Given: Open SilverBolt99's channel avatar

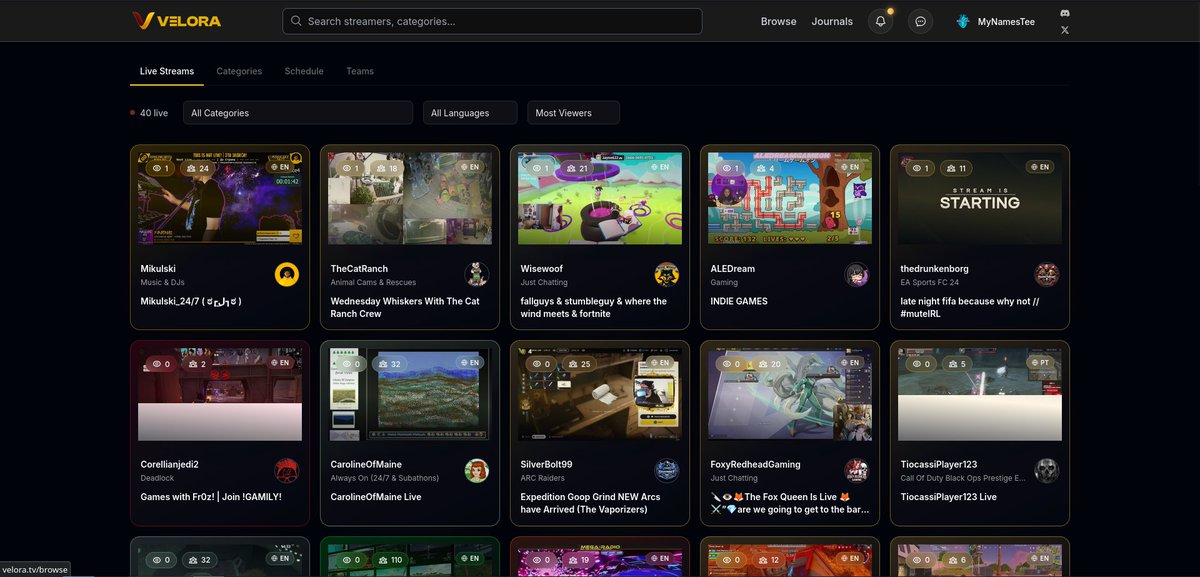Looking at the screenshot, I should [x=667, y=471].
